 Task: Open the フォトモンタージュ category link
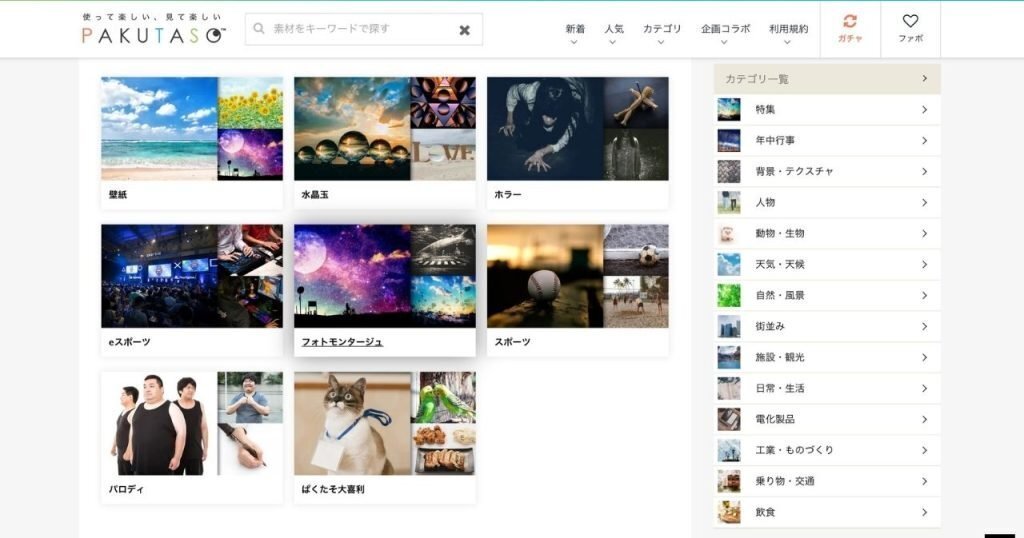(x=342, y=342)
